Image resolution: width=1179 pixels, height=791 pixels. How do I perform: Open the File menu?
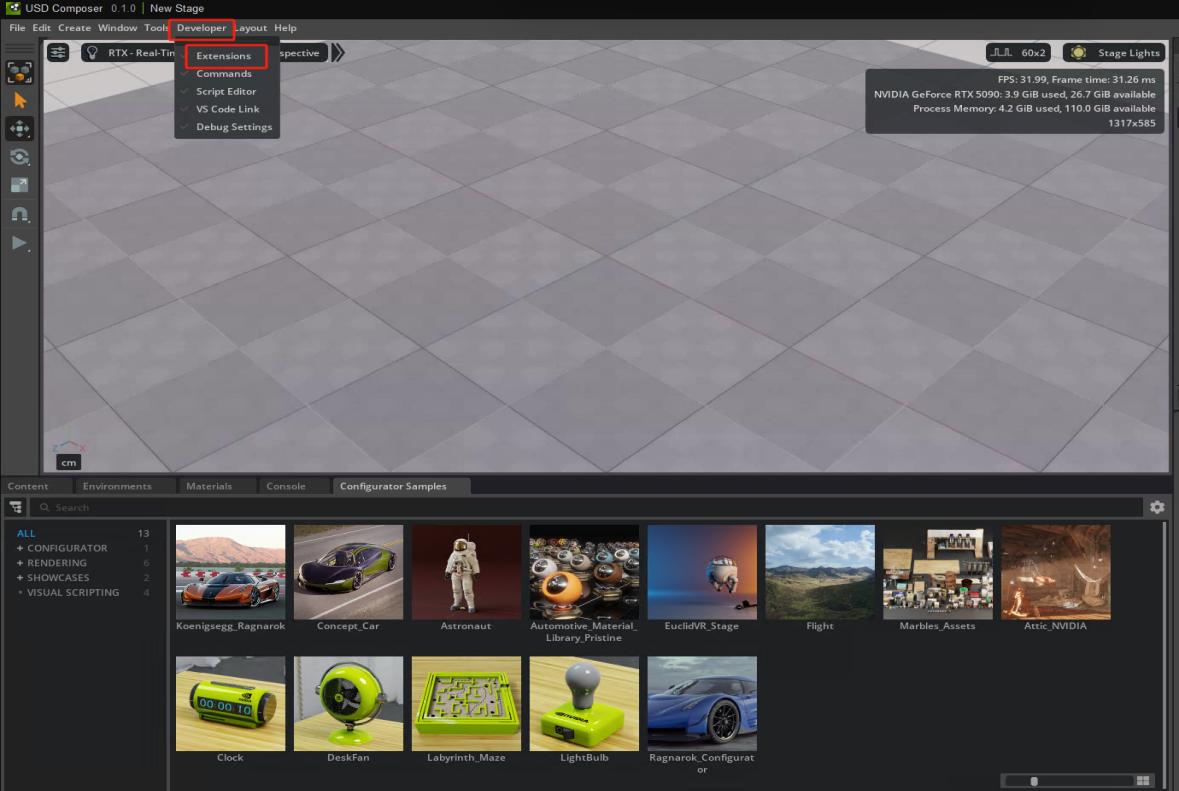pyautogui.click(x=17, y=28)
